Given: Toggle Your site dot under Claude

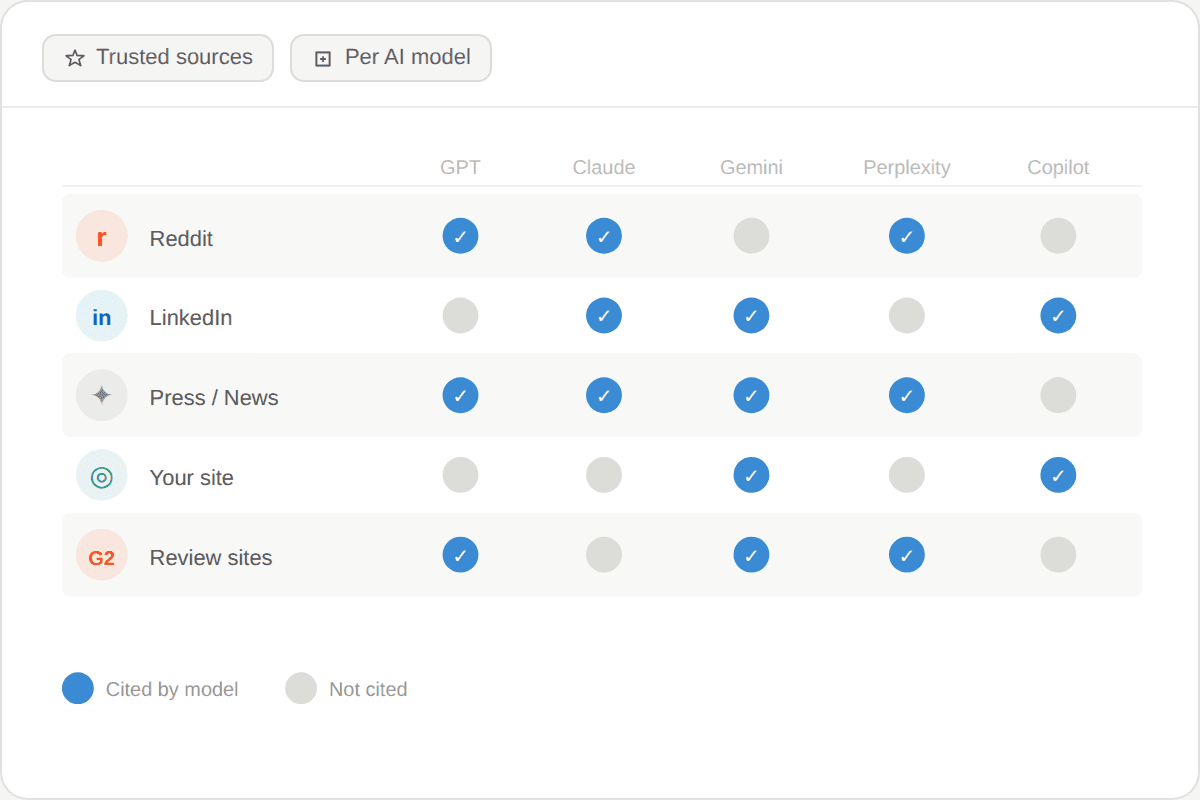Looking at the screenshot, I should (604, 475).
